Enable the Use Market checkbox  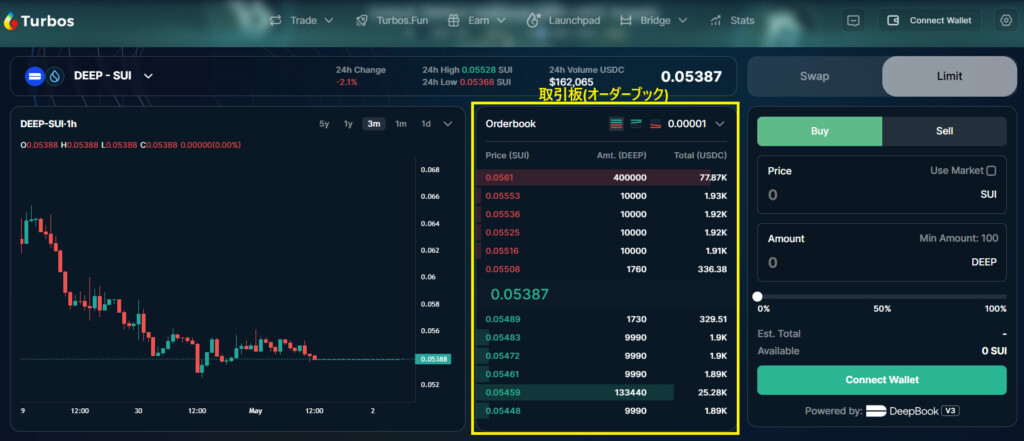click(991, 171)
